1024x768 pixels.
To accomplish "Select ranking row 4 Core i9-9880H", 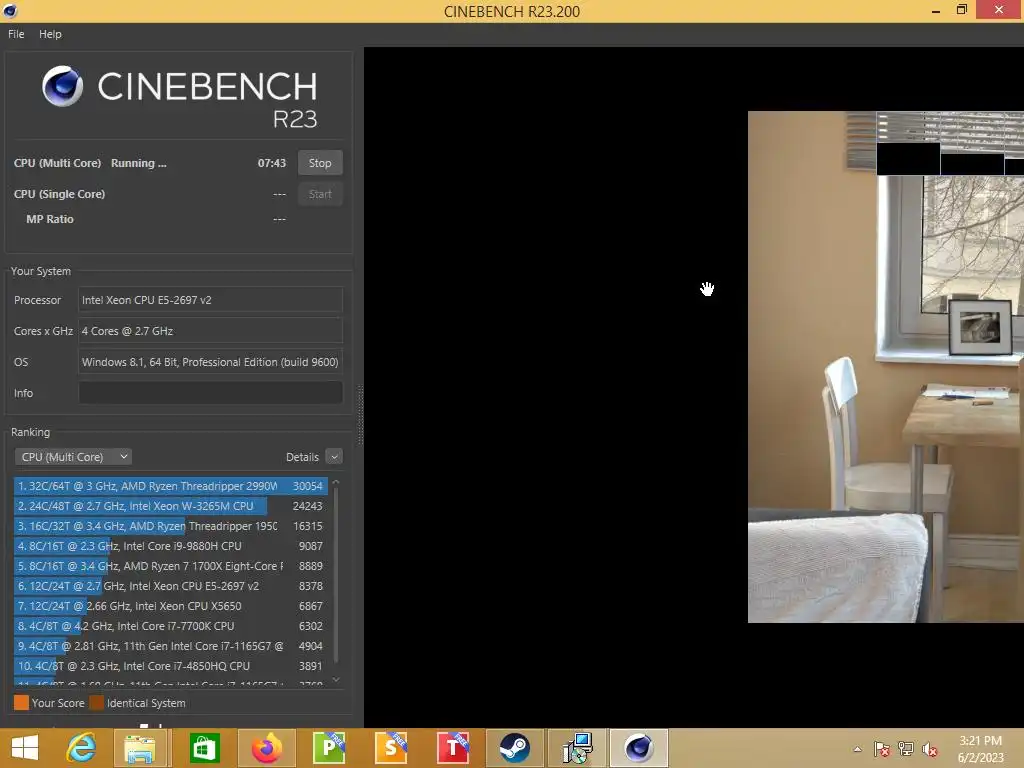I will click(x=171, y=546).
